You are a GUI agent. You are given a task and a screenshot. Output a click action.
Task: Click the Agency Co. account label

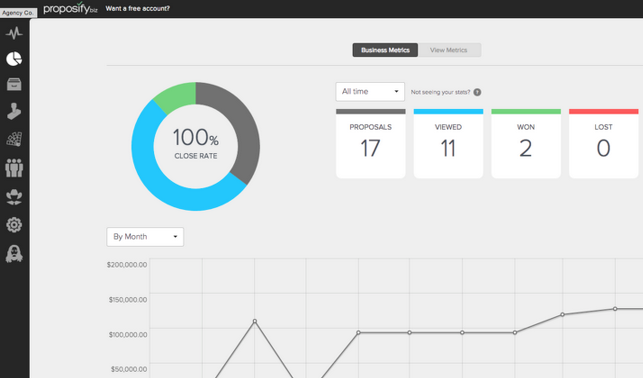coord(18,13)
